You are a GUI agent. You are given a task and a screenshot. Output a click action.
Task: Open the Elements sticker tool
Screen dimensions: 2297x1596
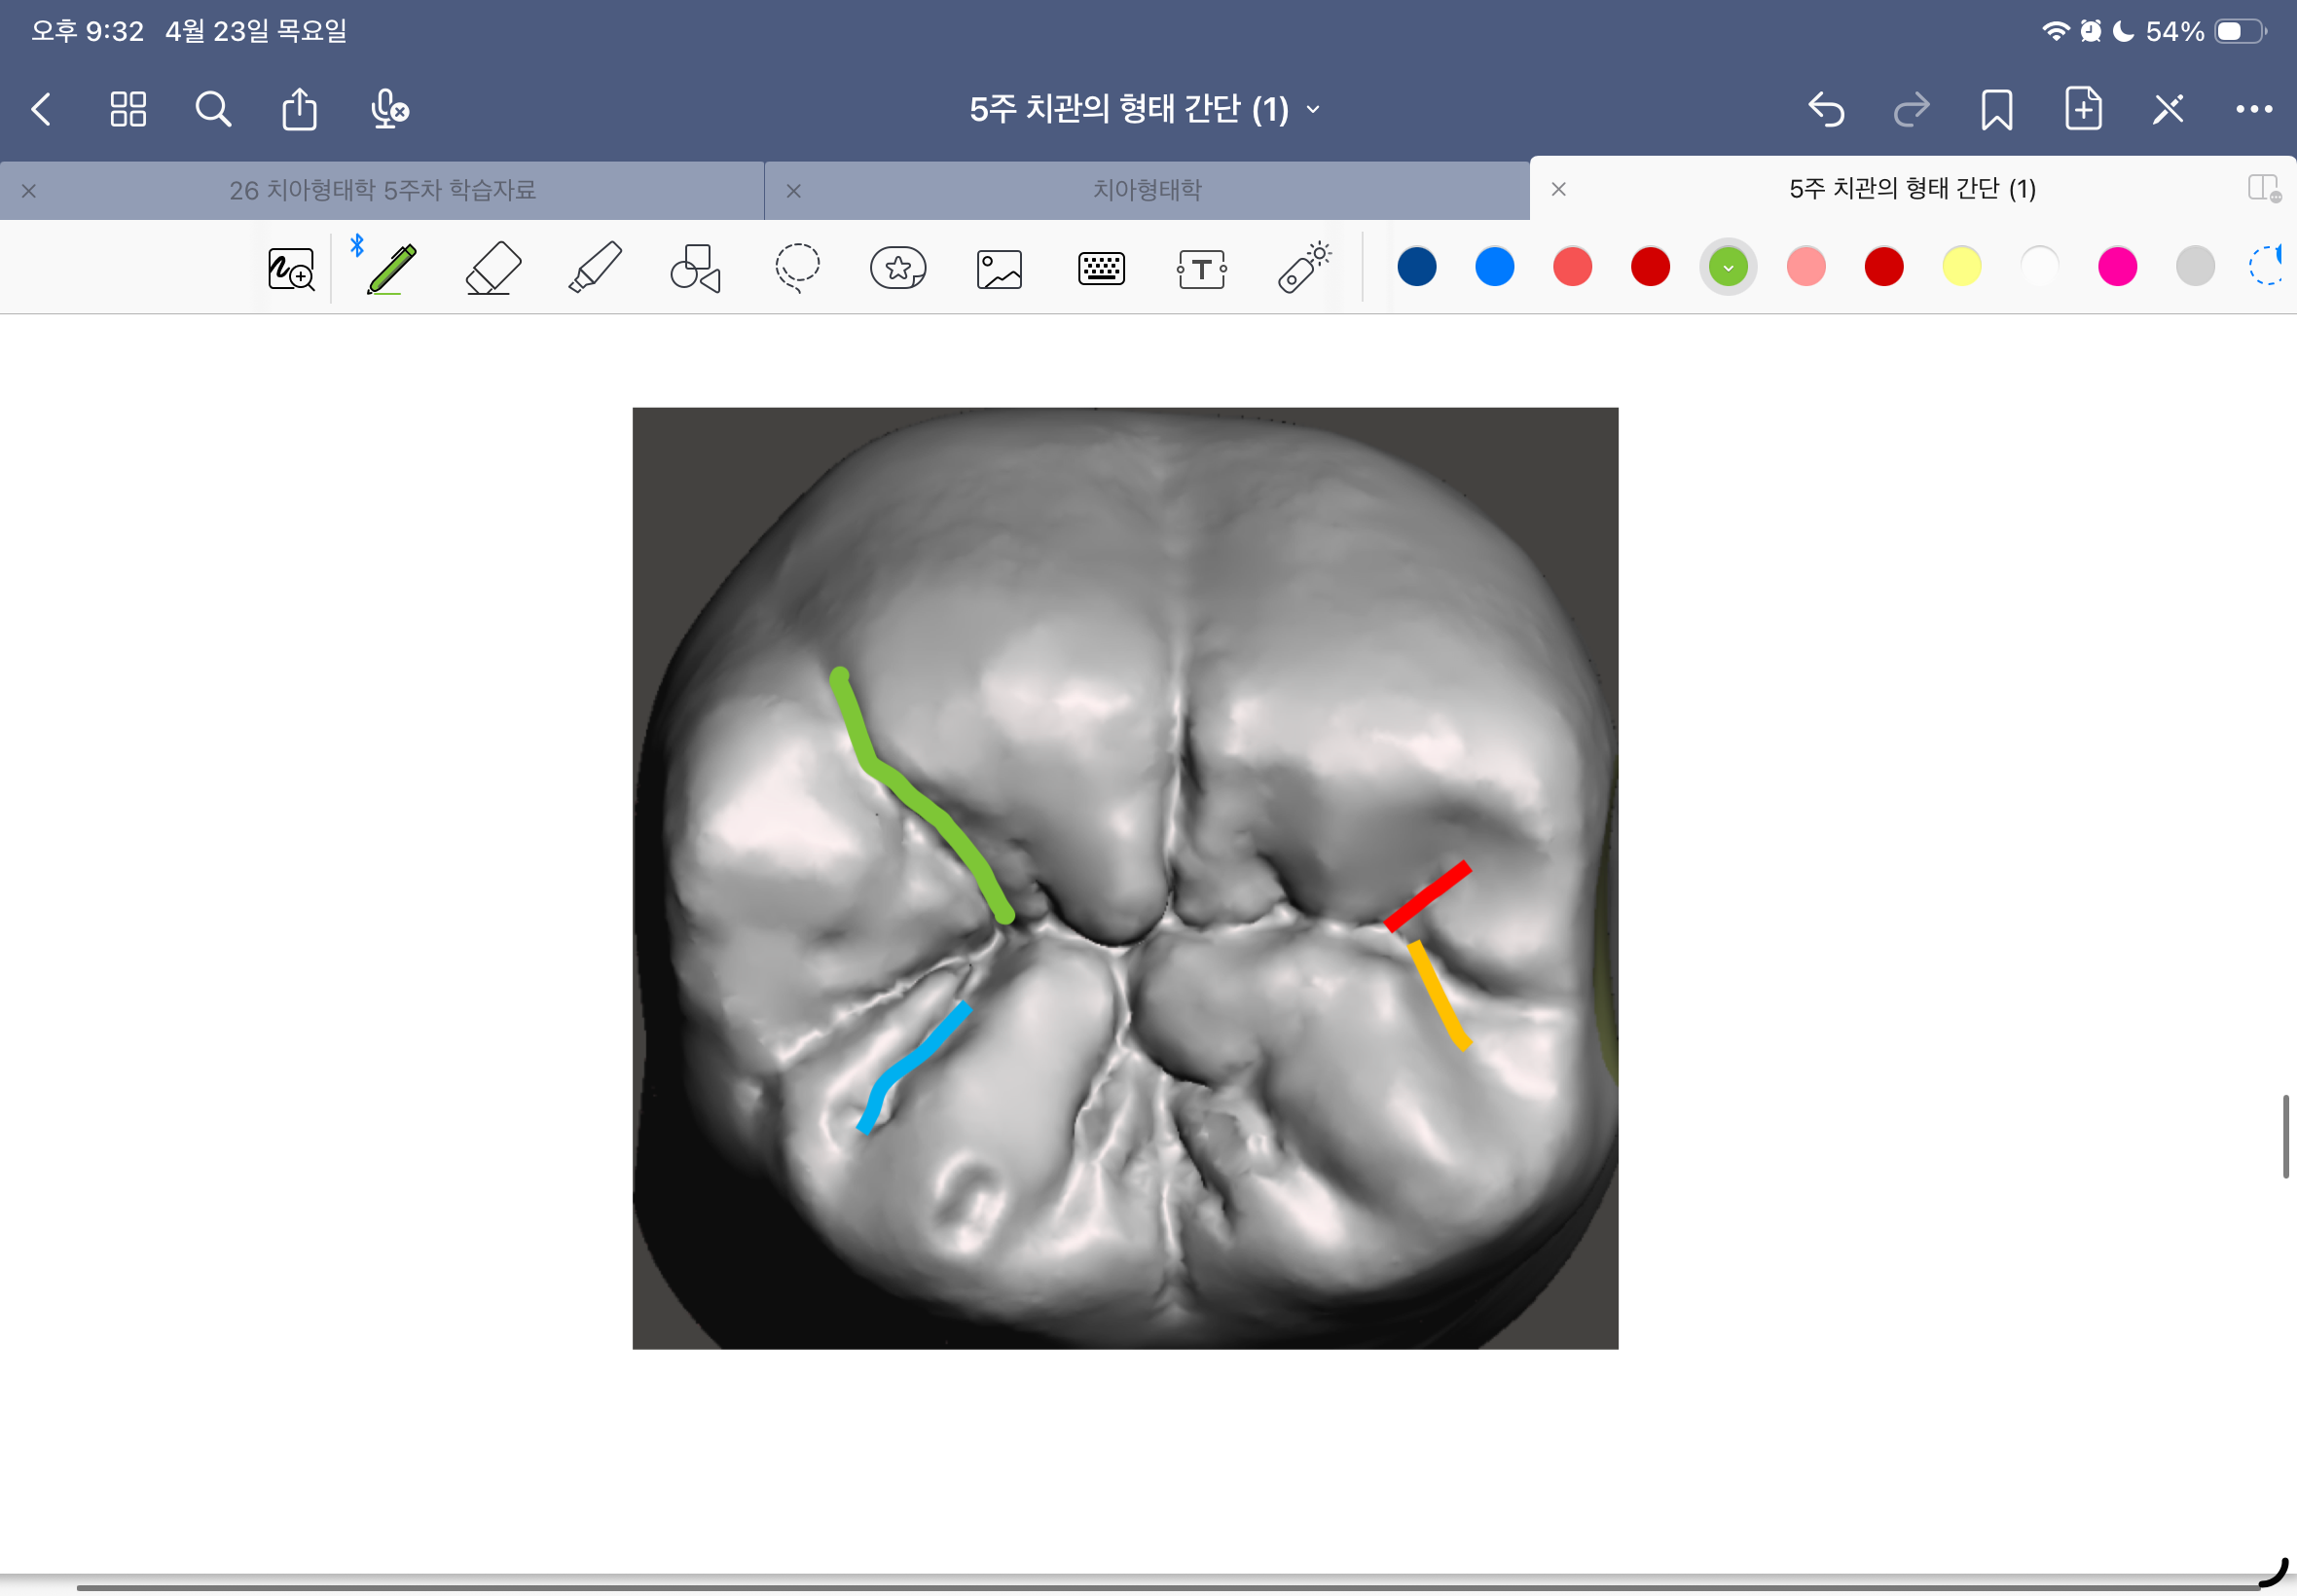coord(898,268)
